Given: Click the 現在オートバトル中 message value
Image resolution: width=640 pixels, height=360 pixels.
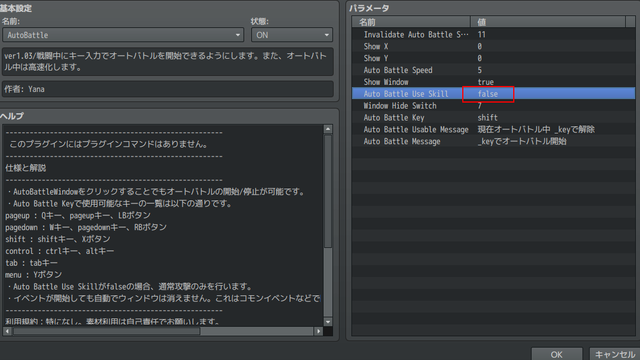Looking at the screenshot, I should 536,129.
